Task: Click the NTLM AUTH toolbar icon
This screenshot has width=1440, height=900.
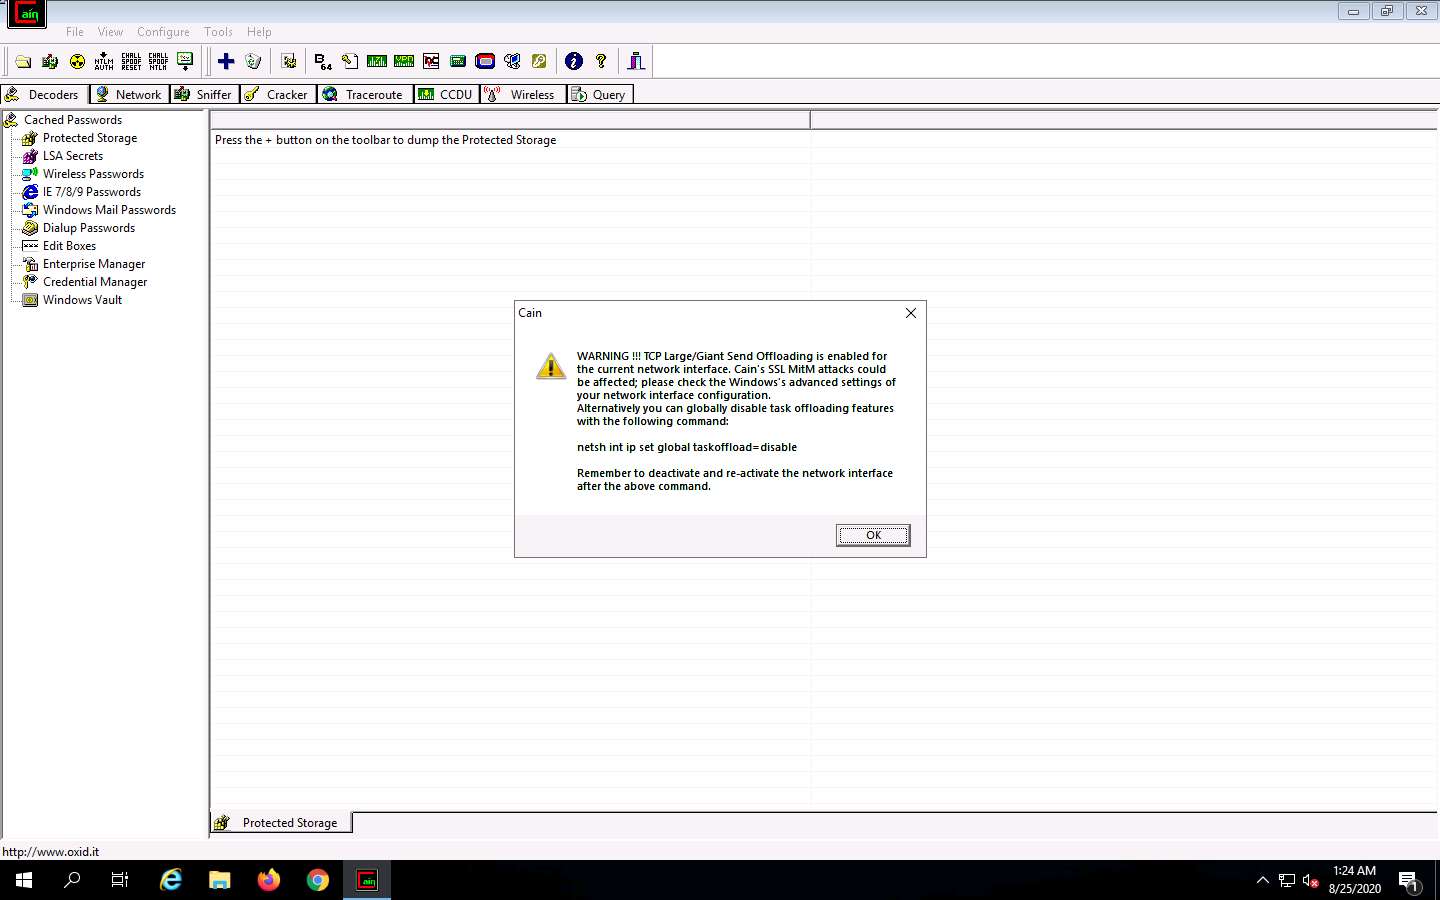Action: [x=104, y=61]
